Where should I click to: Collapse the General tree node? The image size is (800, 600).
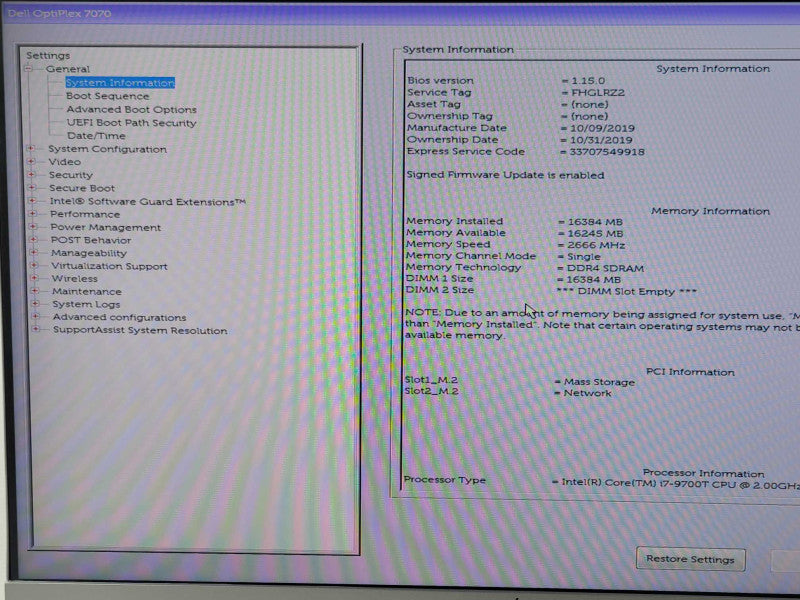tap(29, 69)
